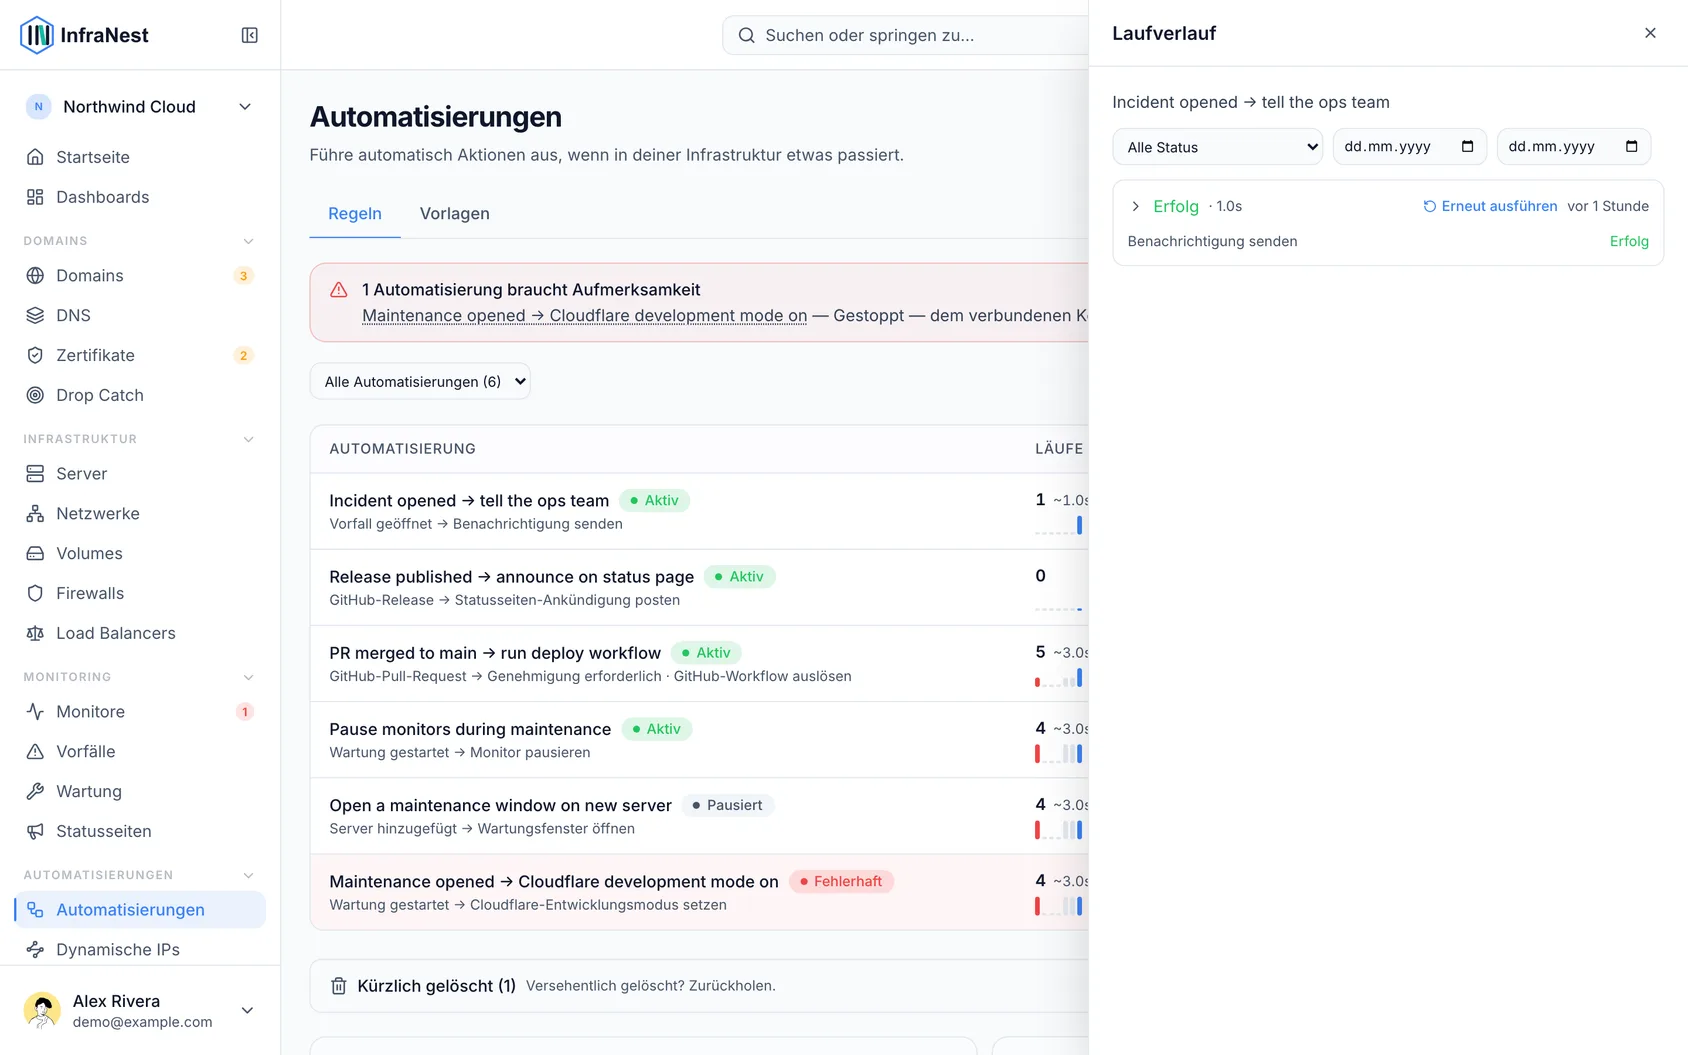Open calendar picker of first date field
Image resolution: width=1688 pixels, height=1055 pixels.
(1467, 146)
